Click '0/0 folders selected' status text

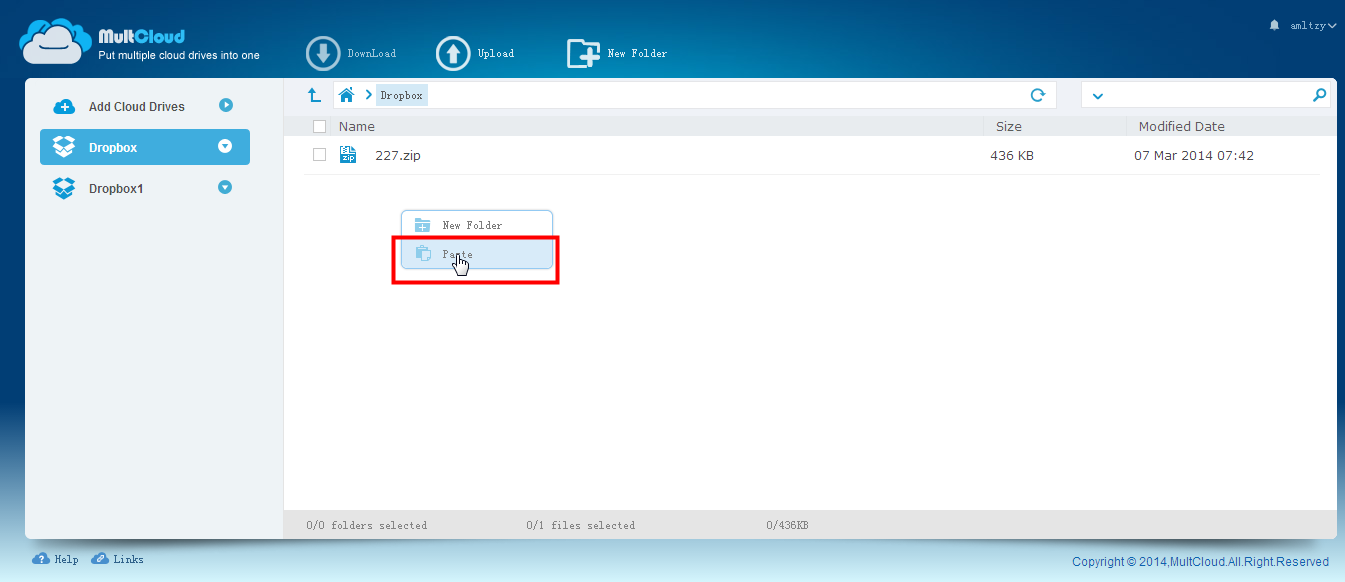tap(366, 525)
